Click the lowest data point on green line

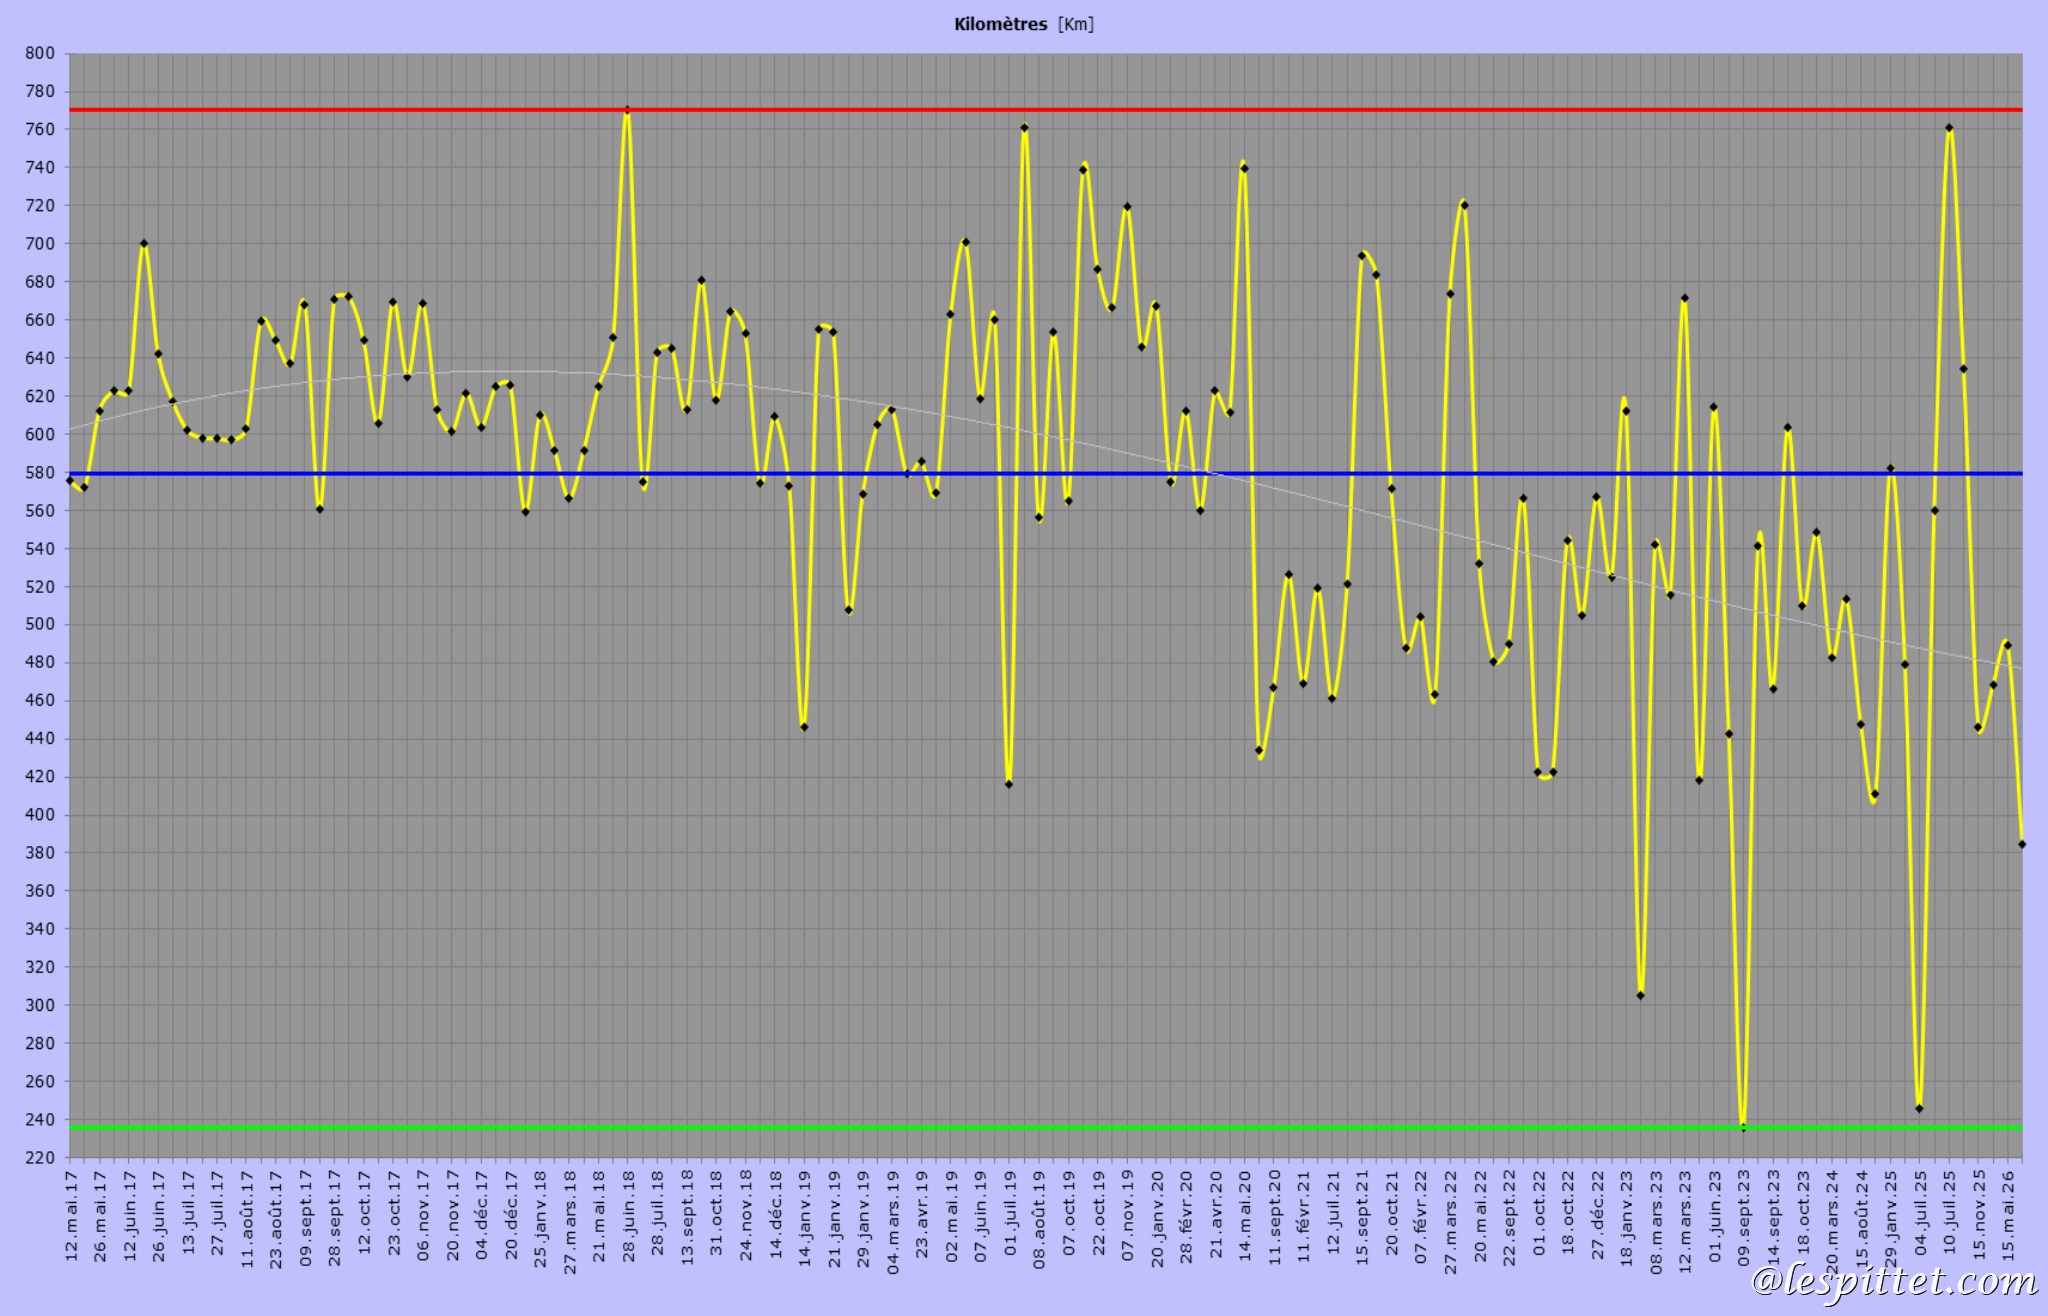coord(1743,1127)
